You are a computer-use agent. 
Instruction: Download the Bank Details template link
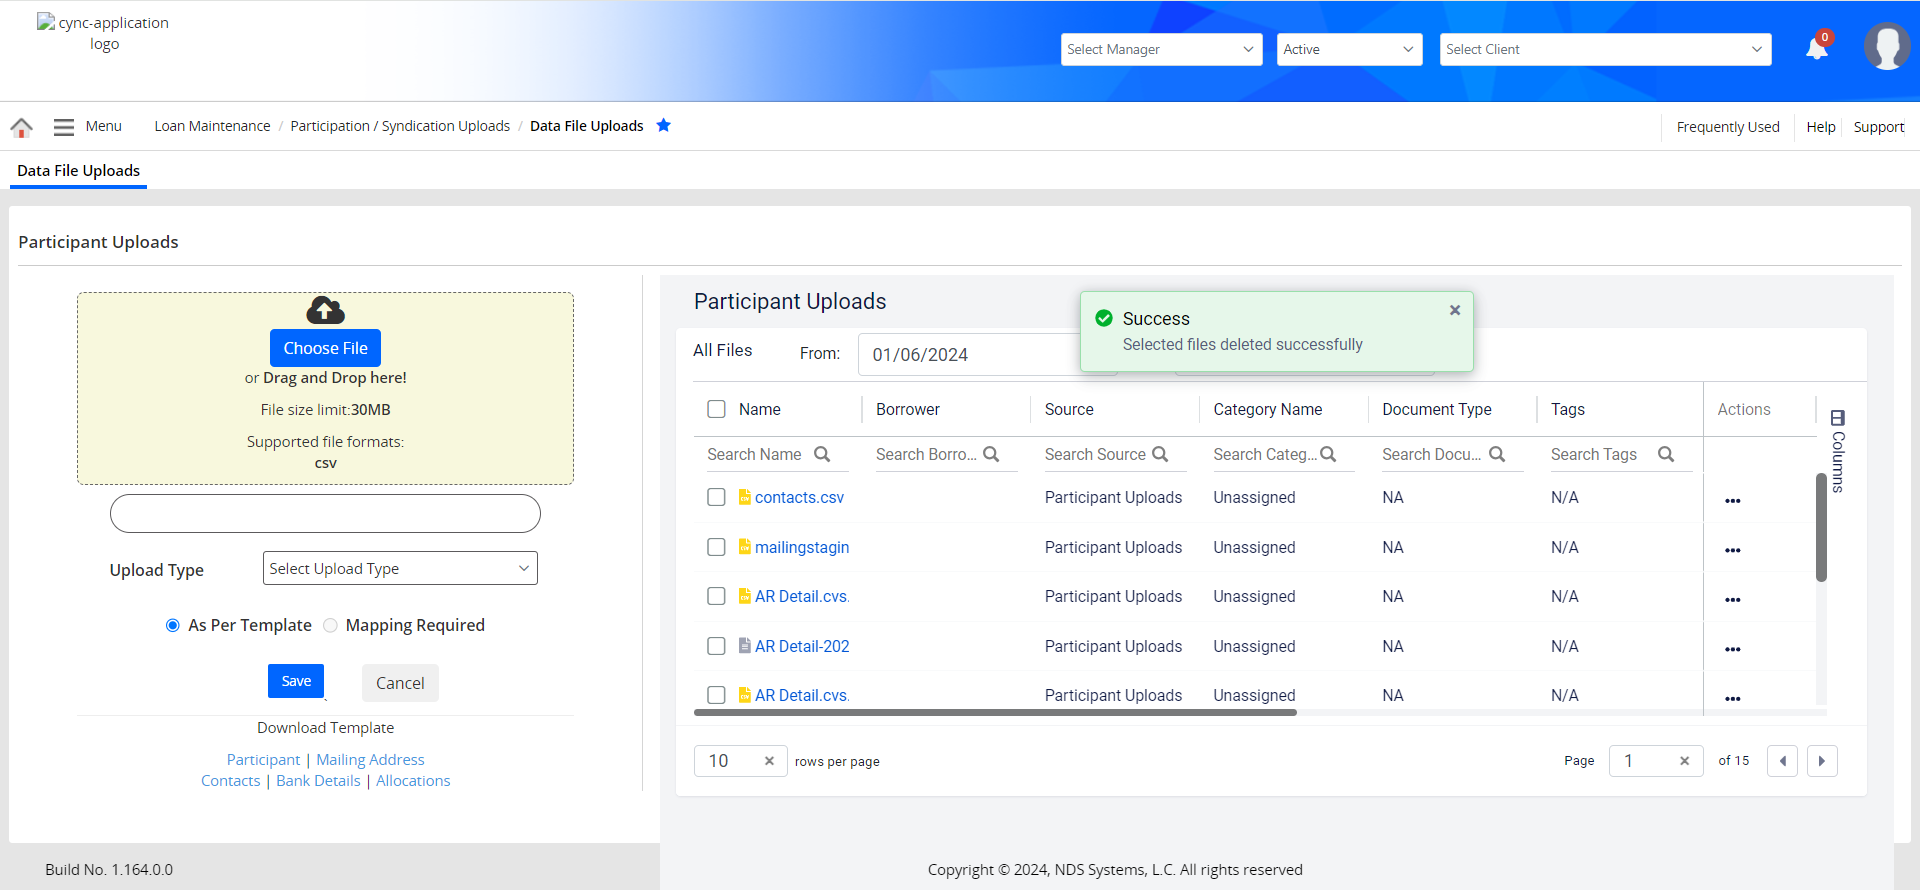click(x=318, y=781)
